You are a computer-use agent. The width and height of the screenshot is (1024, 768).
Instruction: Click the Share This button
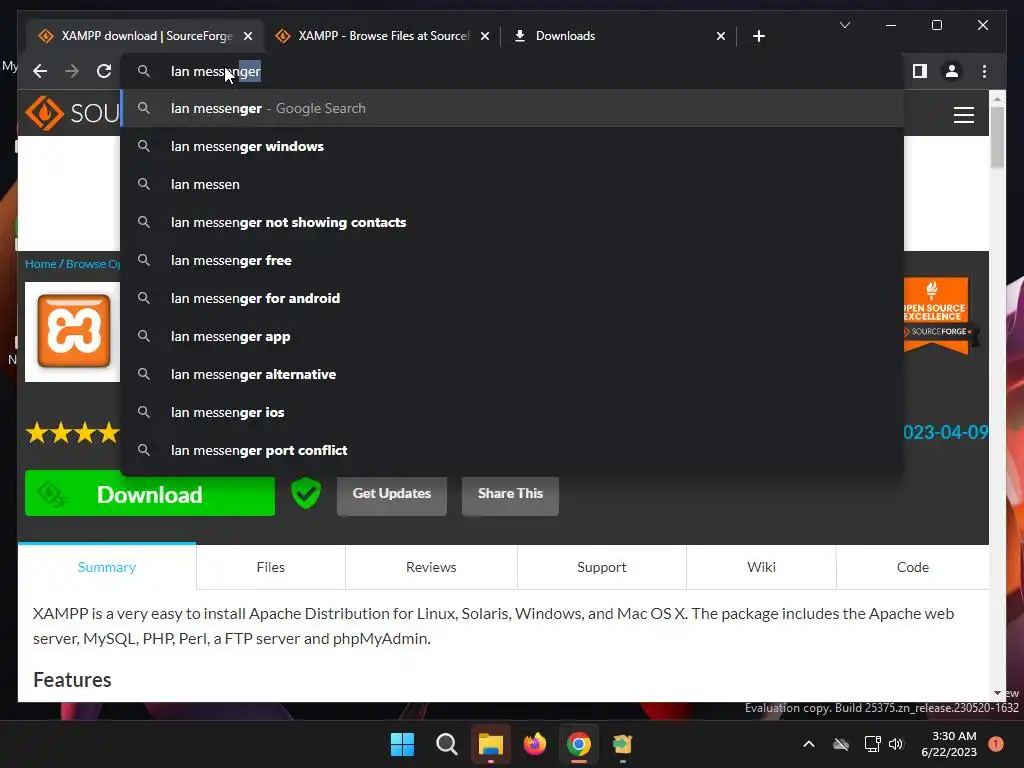[510, 494]
